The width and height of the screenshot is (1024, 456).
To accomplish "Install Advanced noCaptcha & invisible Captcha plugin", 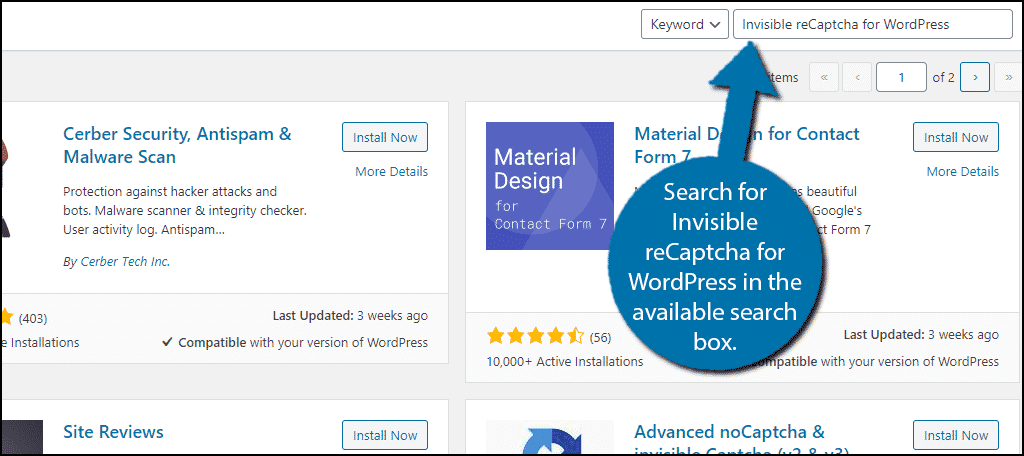I will tap(955, 435).
